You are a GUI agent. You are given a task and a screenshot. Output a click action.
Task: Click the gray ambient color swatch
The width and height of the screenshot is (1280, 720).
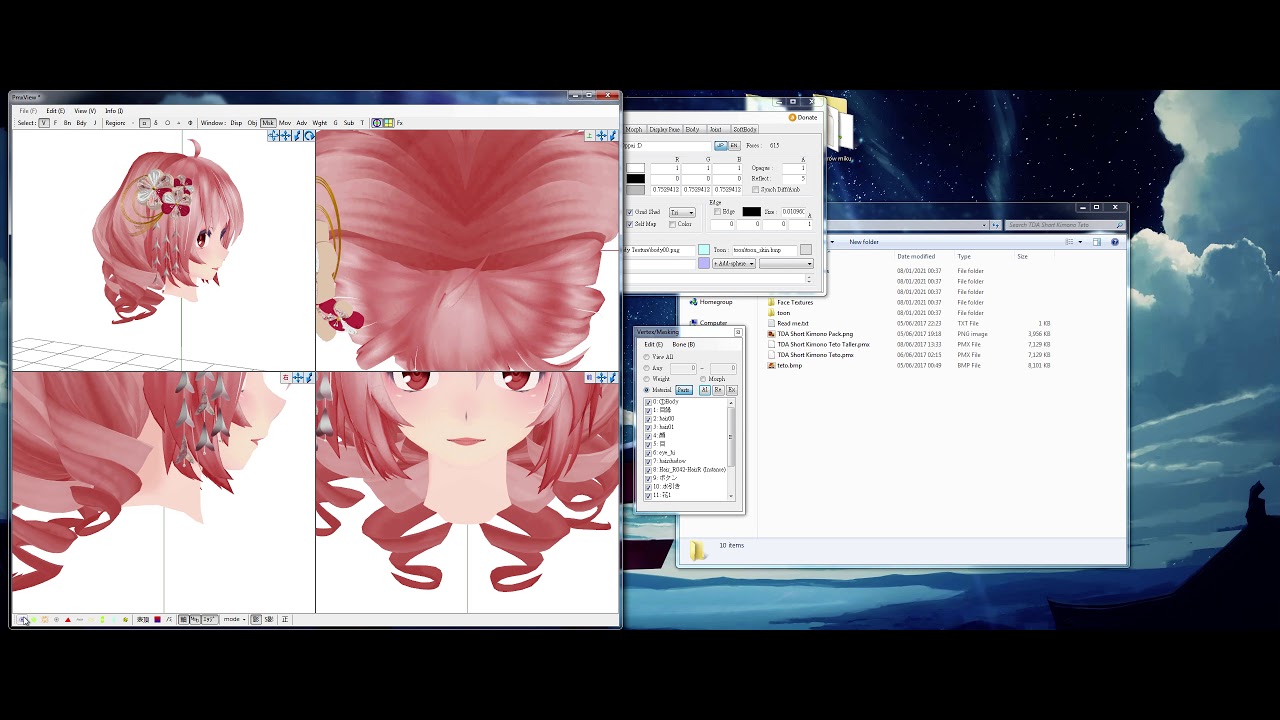635,190
